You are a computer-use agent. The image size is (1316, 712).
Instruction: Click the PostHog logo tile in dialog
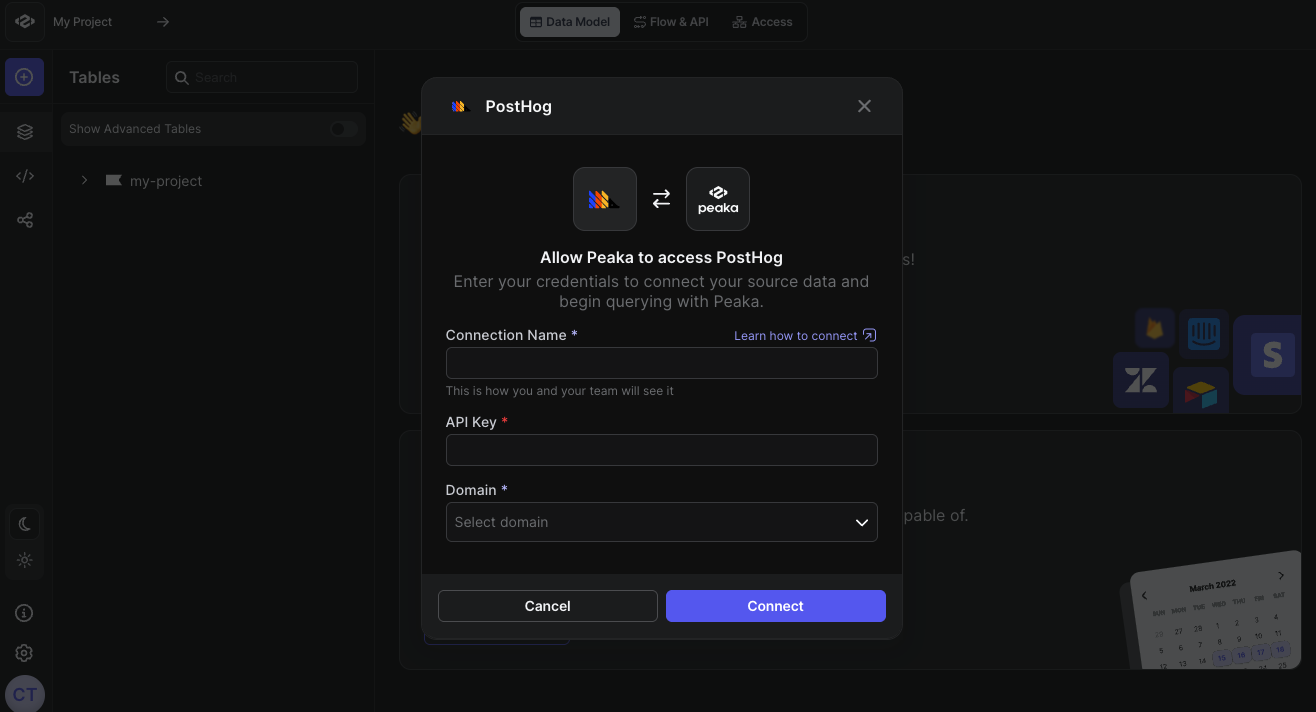pos(605,199)
